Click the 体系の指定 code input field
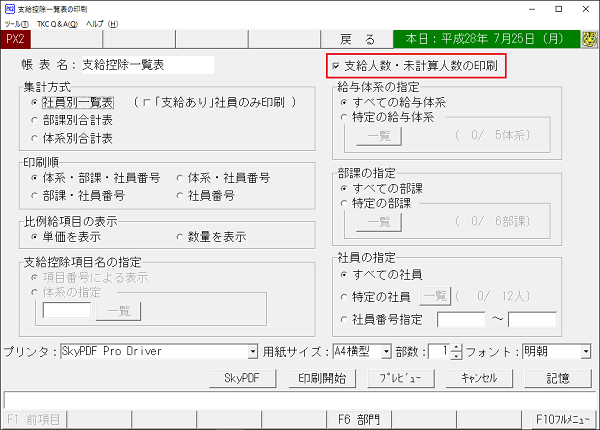Image resolution: width=600 pixels, height=430 pixels. (67, 310)
